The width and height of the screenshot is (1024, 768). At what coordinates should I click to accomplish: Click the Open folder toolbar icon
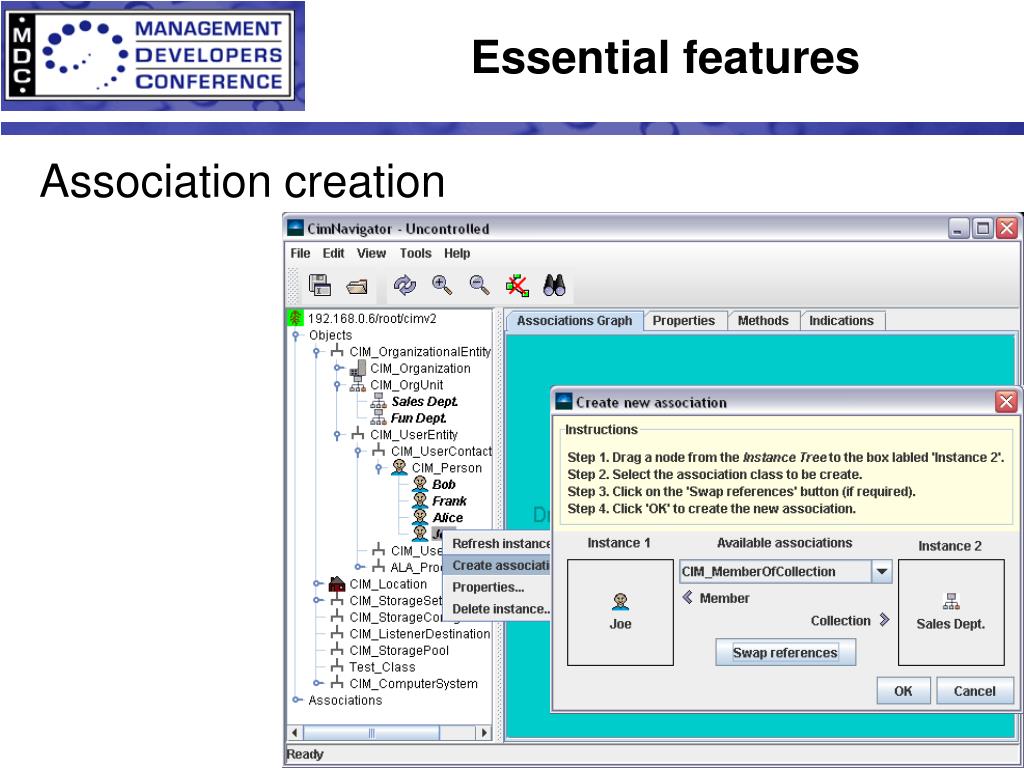pyautogui.click(x=357, y=286)
